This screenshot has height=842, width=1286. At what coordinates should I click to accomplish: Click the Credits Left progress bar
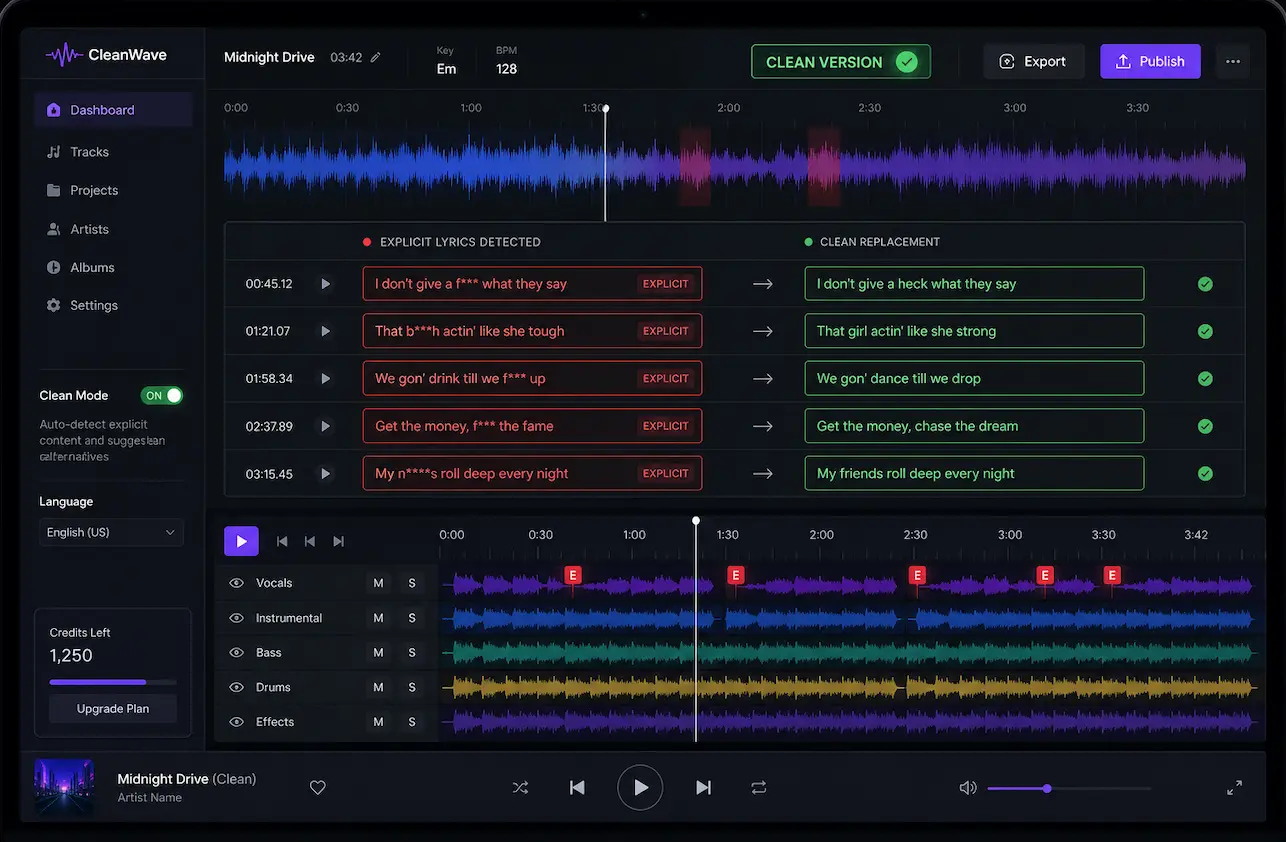coord(113,682)
